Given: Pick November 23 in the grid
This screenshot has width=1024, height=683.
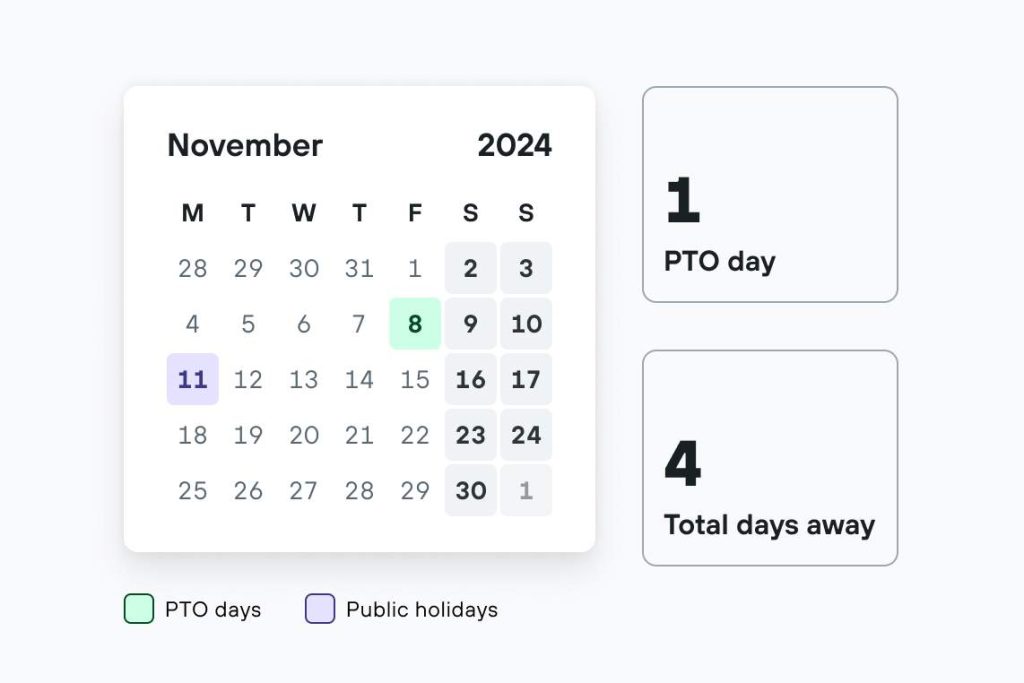Looking at the screenshot, I should (x=470, y=435).
